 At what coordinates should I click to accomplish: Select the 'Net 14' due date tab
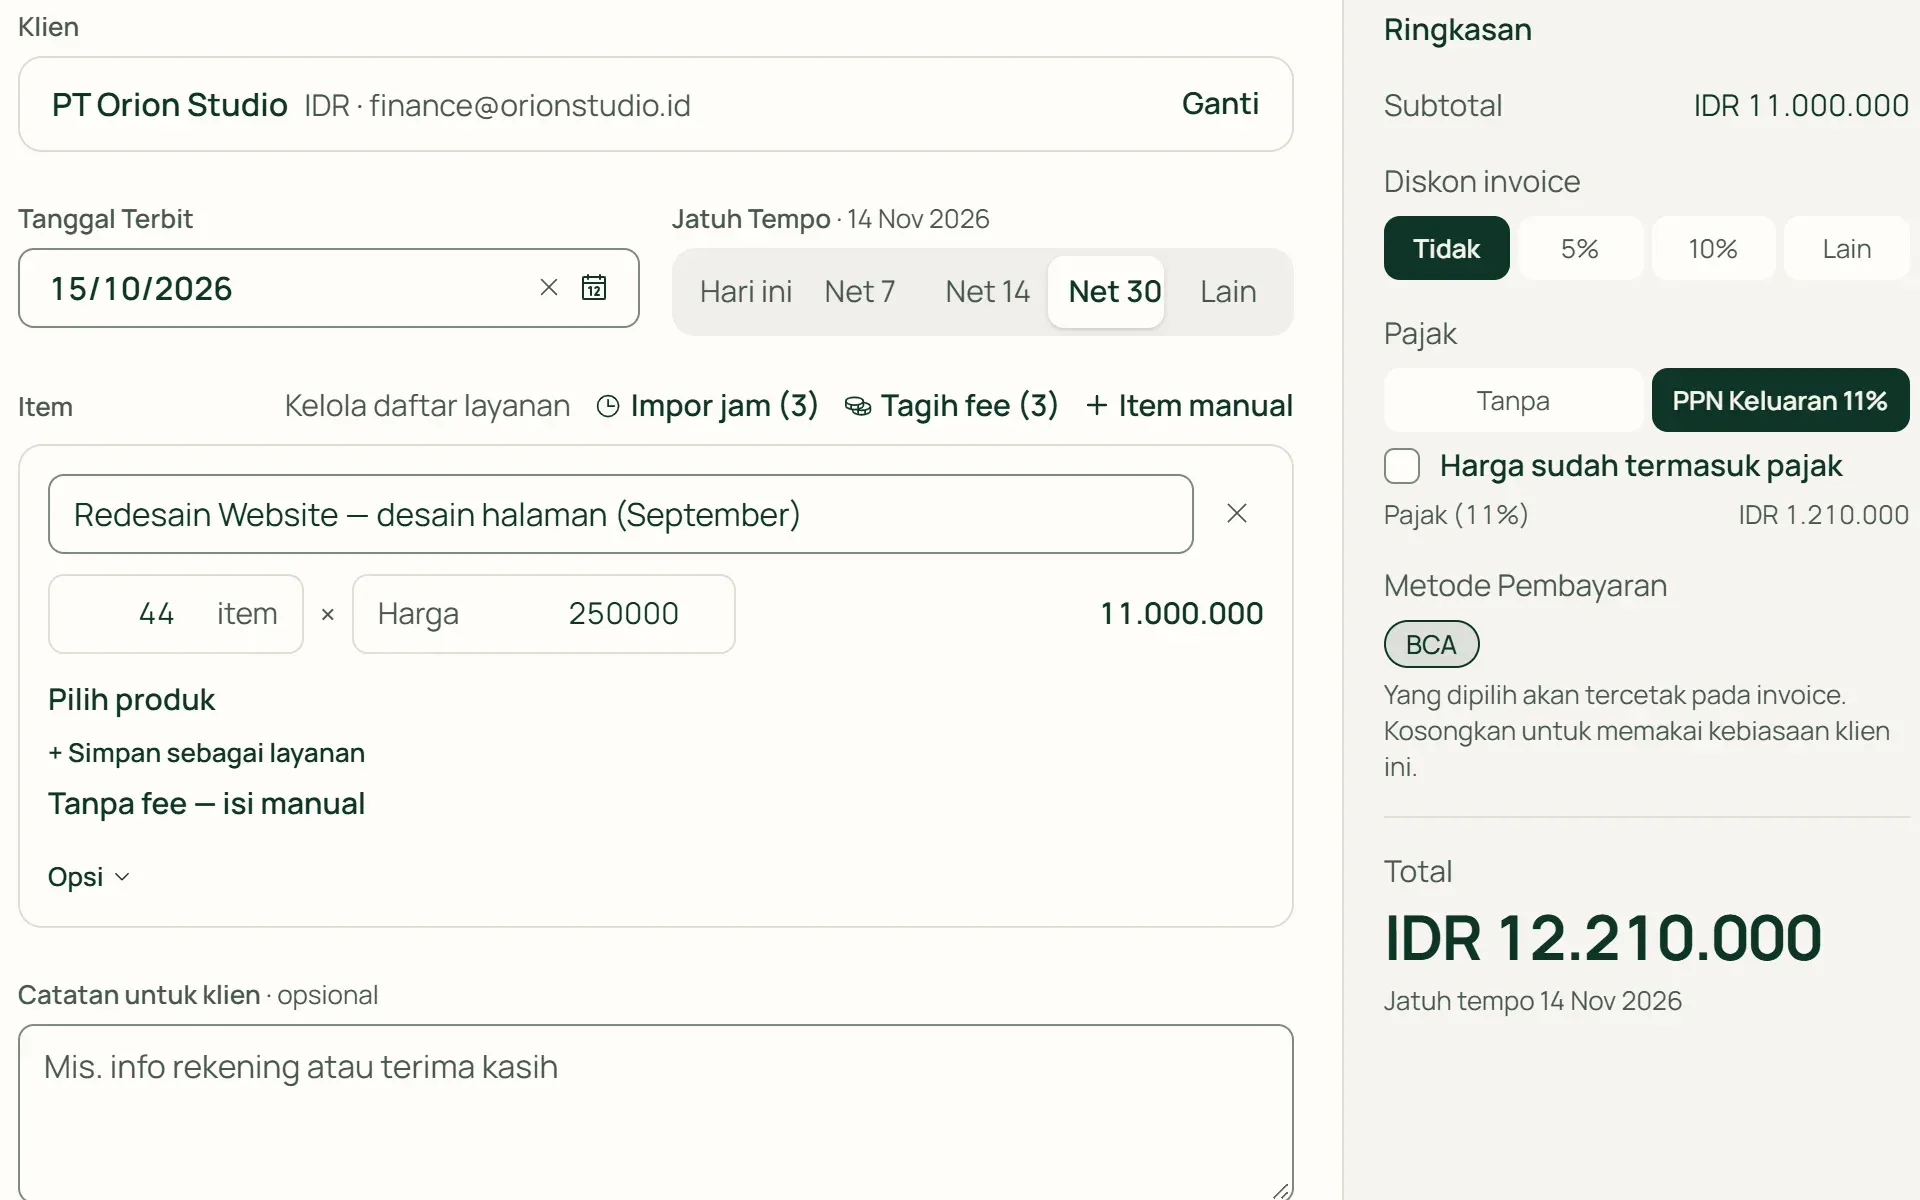click(x=987, y=291)
